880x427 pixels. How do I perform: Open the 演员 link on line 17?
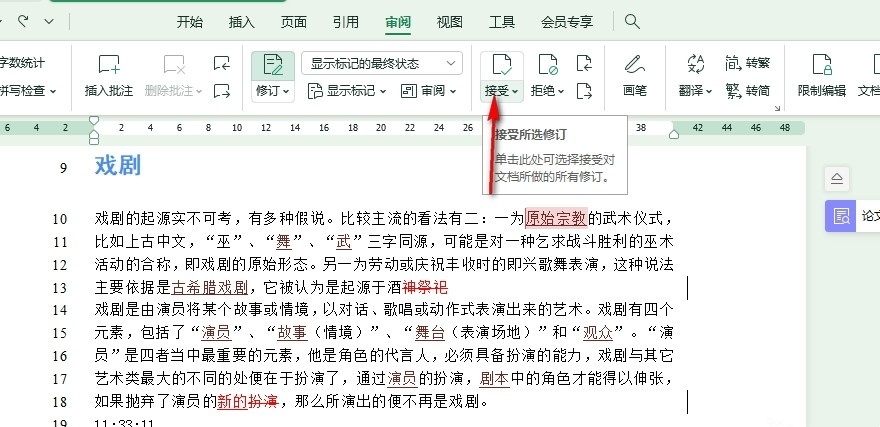402,379
